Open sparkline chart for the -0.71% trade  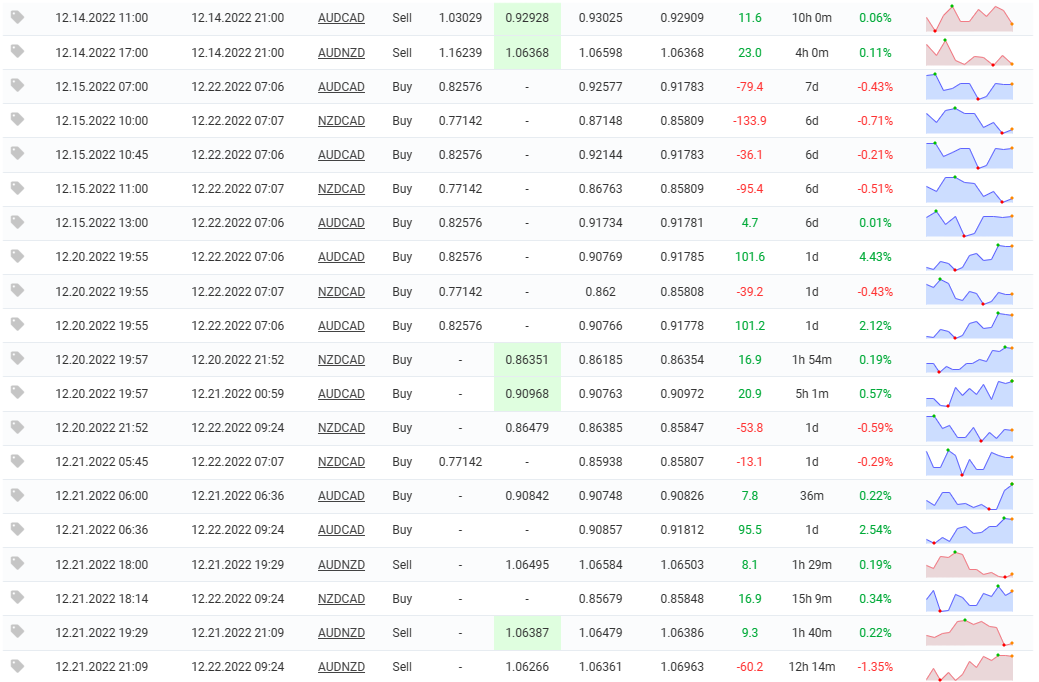(969, 121)
